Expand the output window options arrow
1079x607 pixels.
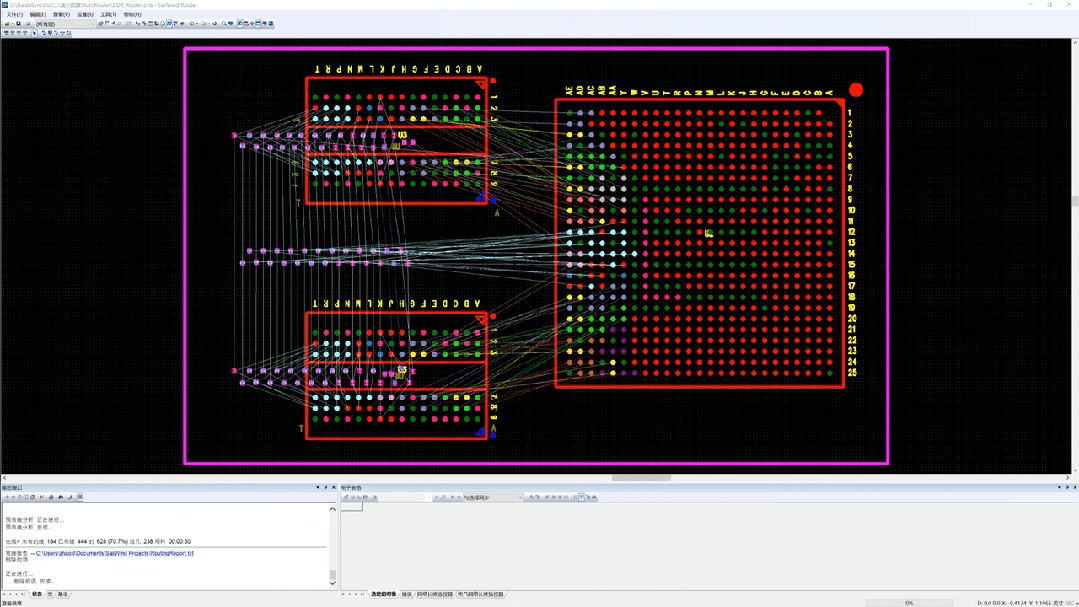click(318, 488)
